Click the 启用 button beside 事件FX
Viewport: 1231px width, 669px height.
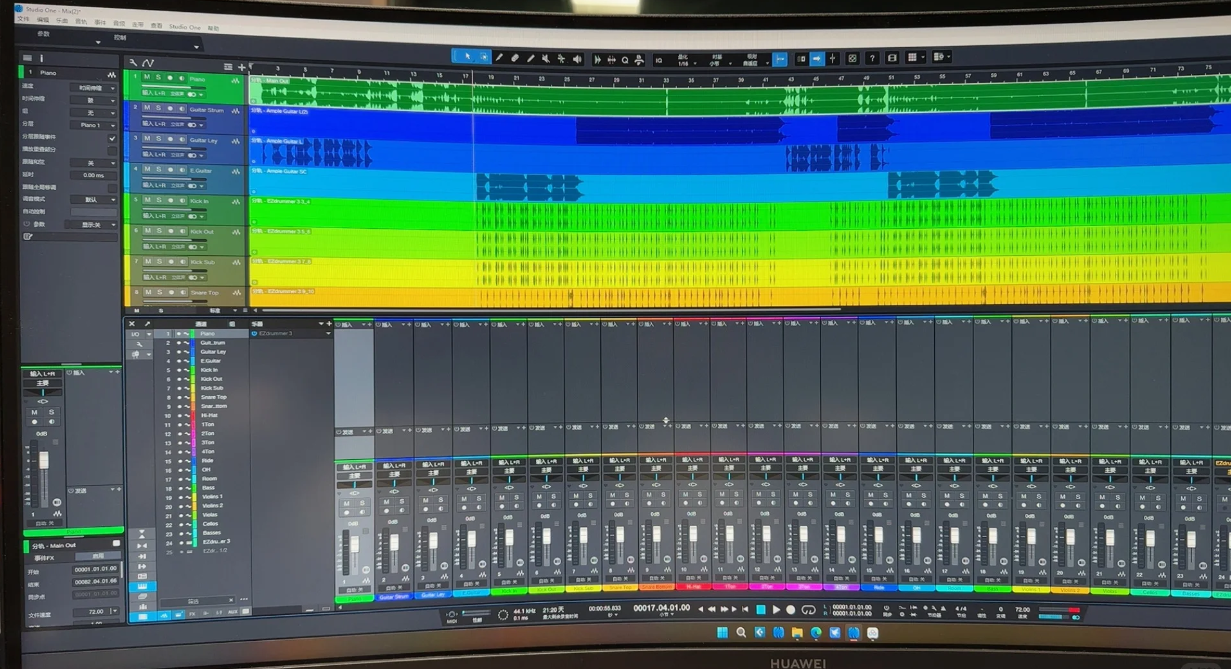click(98, 556)
